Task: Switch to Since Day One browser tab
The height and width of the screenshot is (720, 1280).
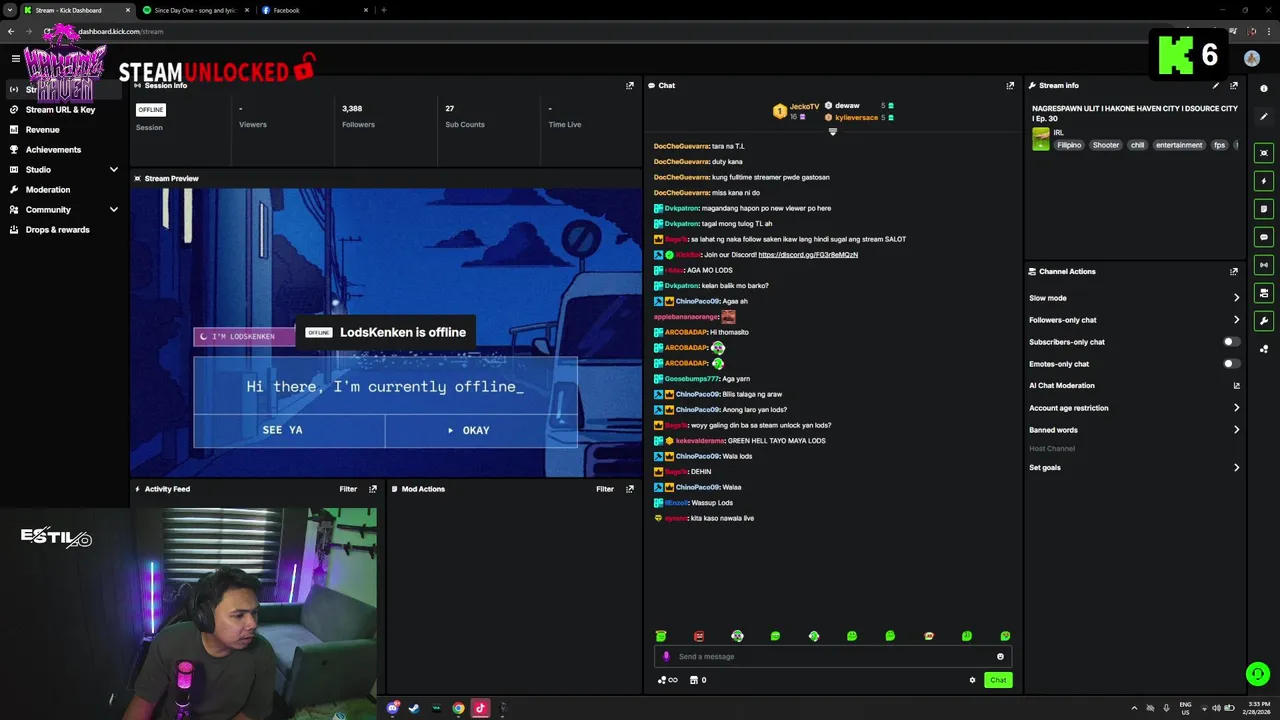Action: coord(195,10)
